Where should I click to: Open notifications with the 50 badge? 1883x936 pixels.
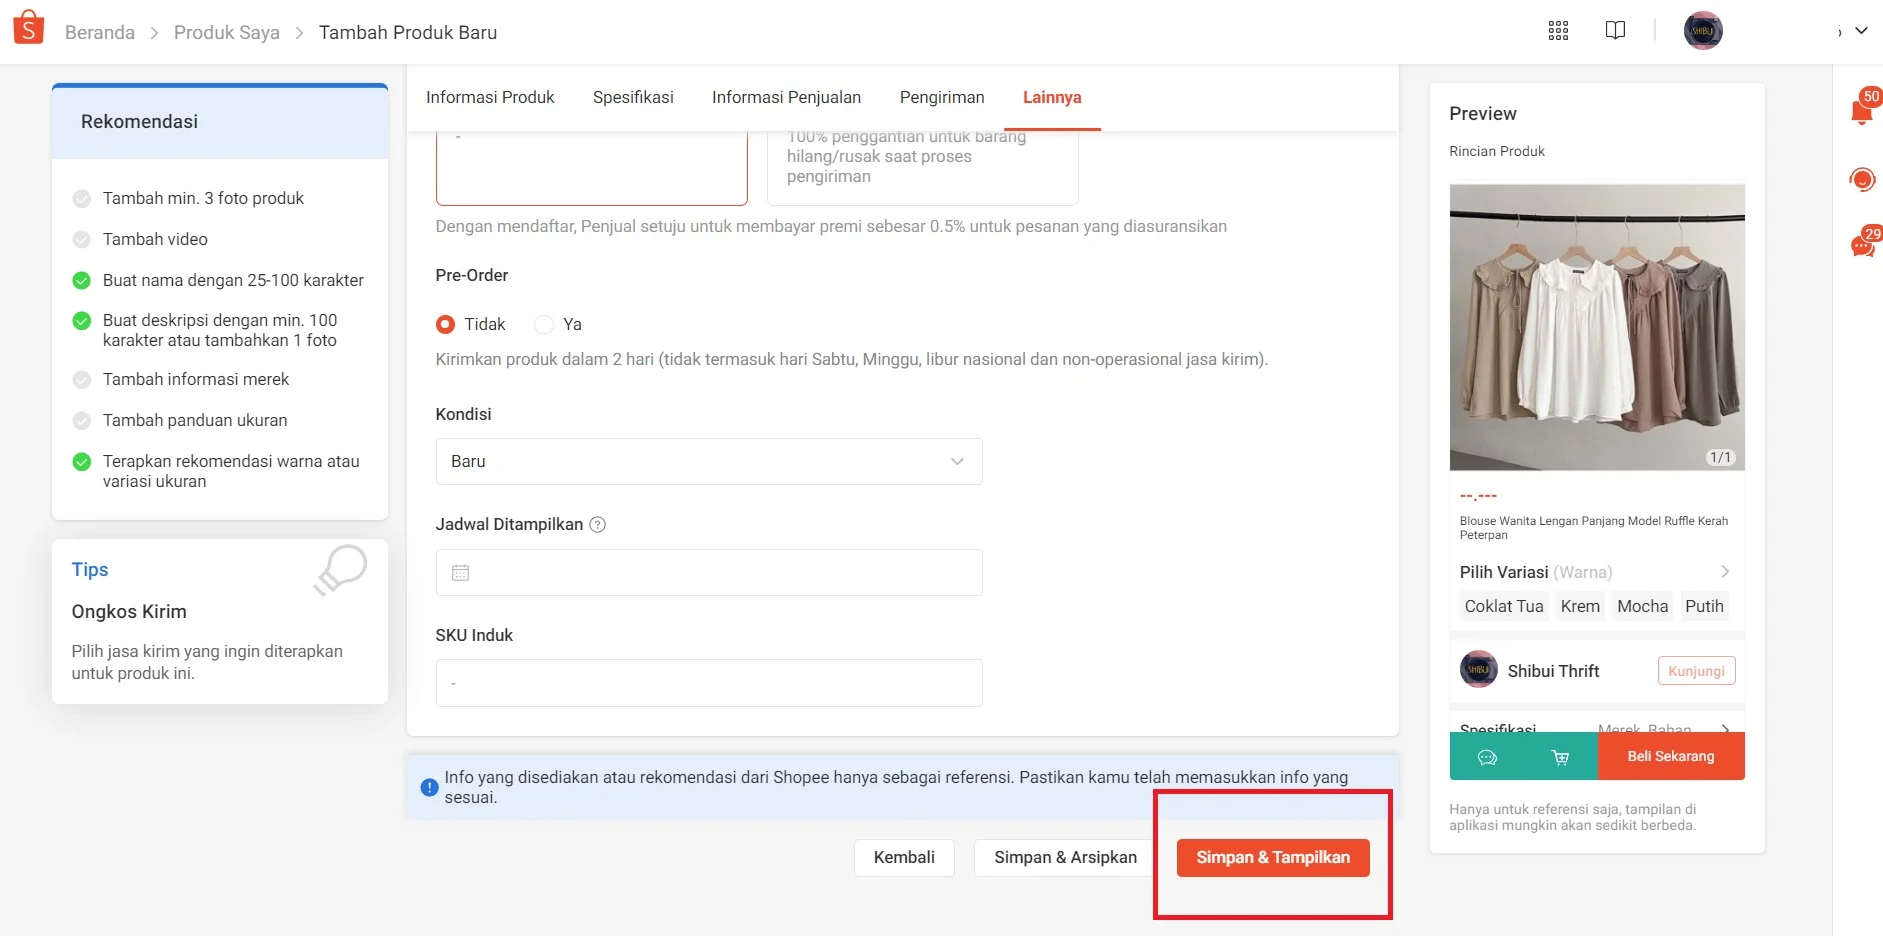1861,110
